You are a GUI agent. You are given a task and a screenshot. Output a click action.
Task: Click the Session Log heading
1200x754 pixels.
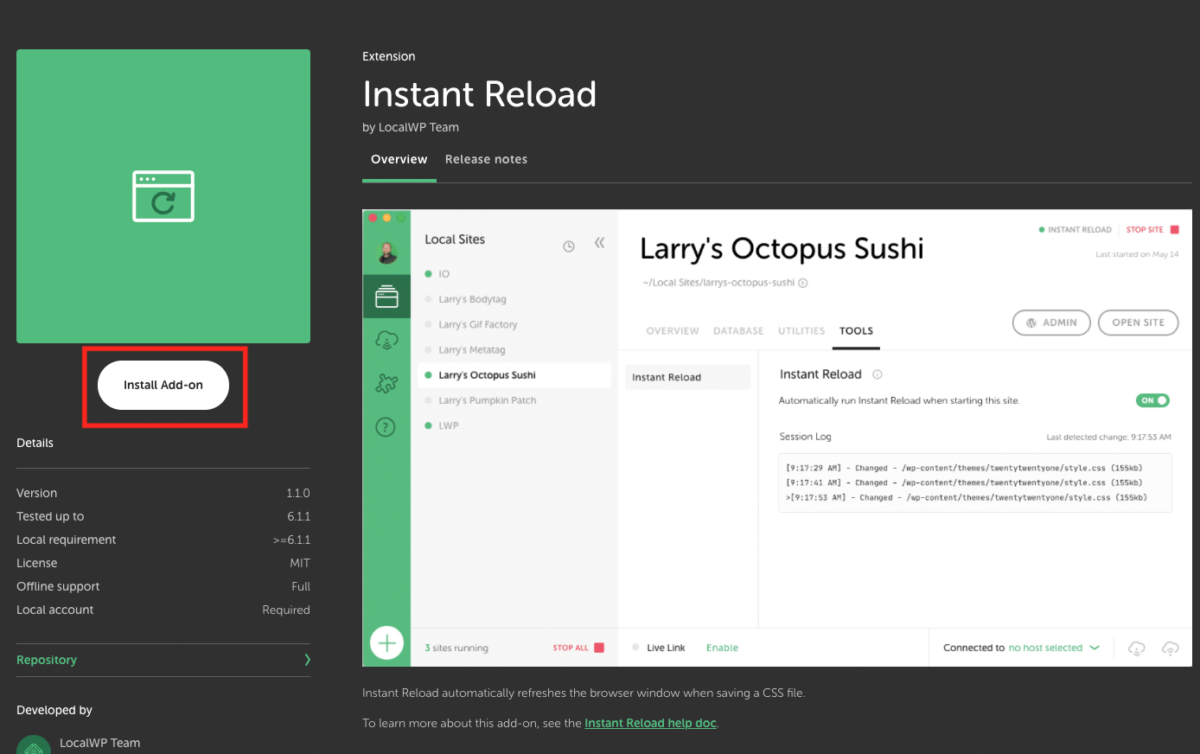[805, 437]
